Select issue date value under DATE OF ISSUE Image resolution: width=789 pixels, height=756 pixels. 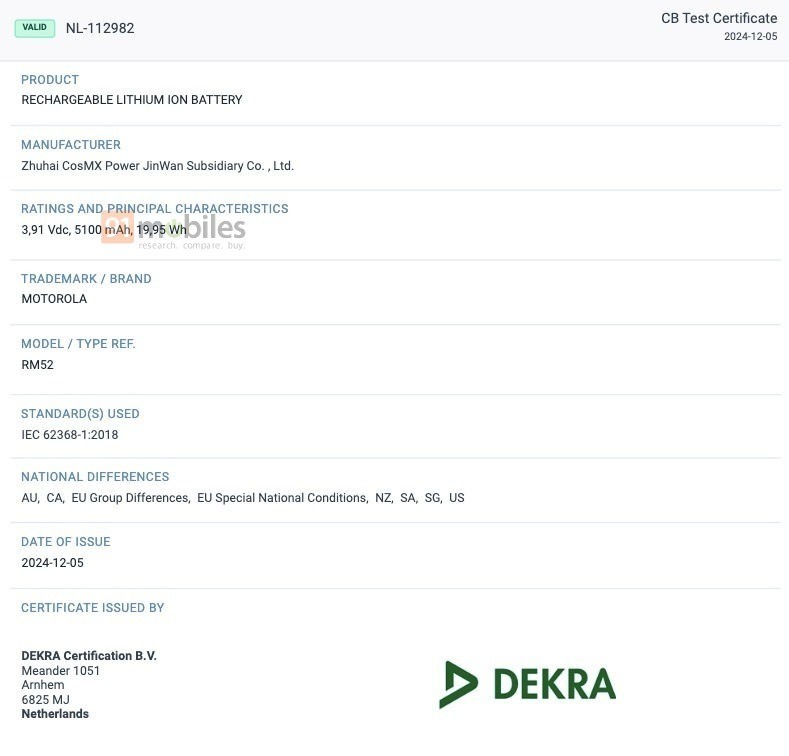click(52, 562)
